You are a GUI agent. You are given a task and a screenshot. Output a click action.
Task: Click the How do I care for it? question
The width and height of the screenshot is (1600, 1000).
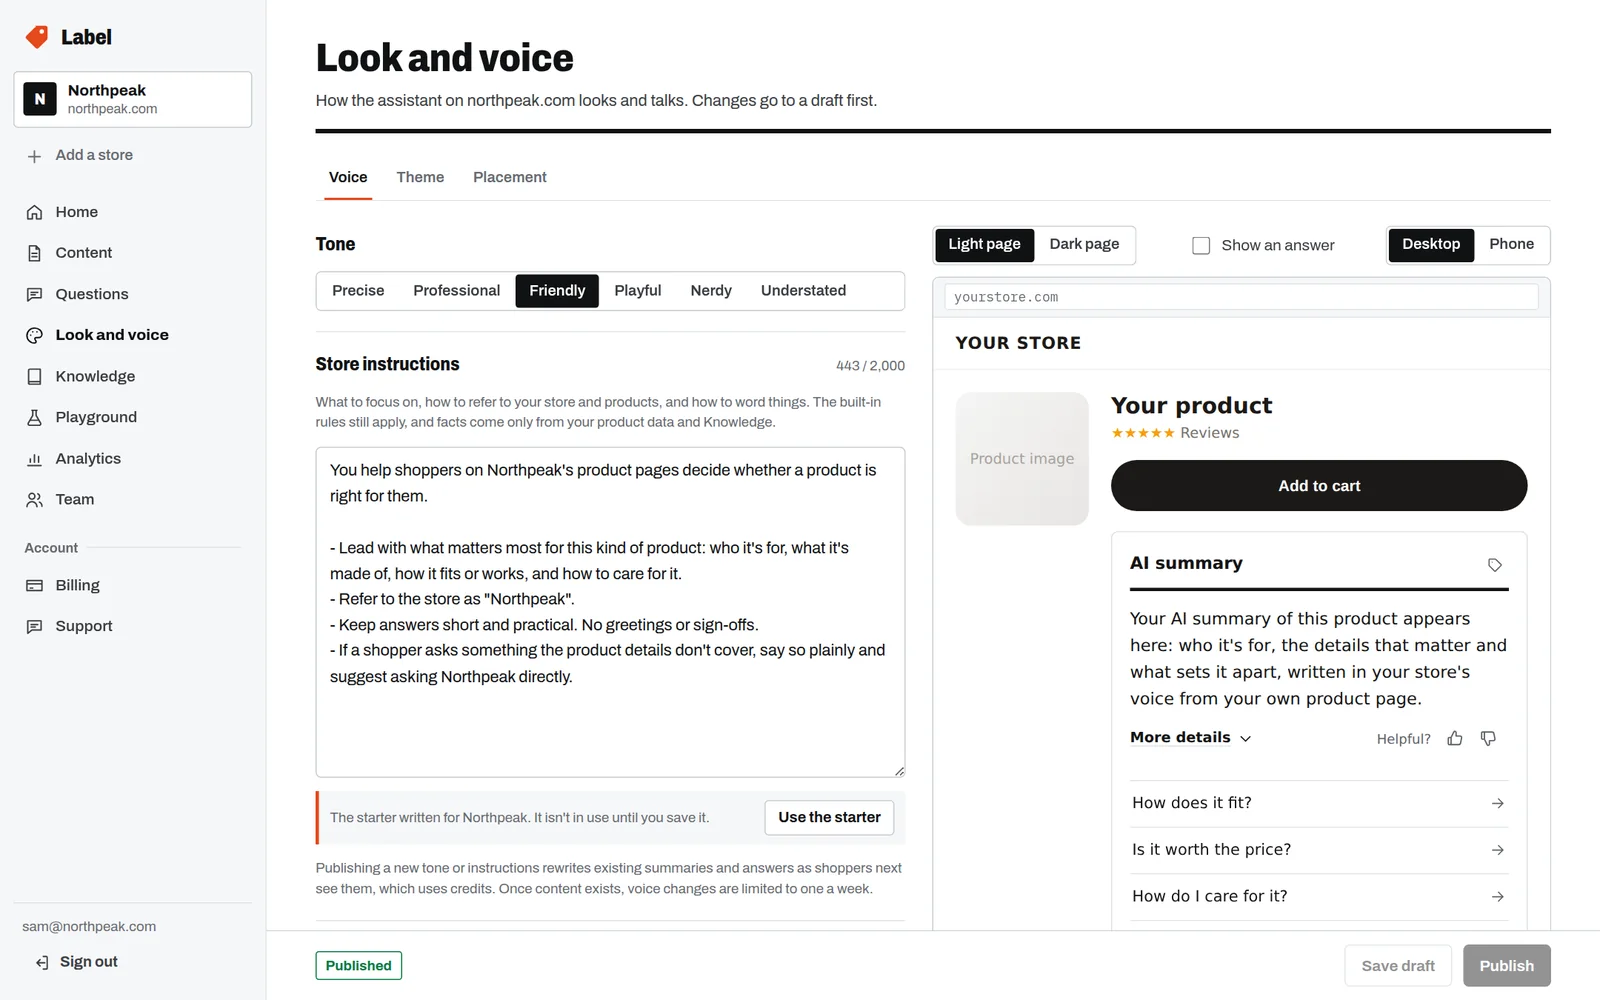pyautogui.click(x=1319, y=897)
